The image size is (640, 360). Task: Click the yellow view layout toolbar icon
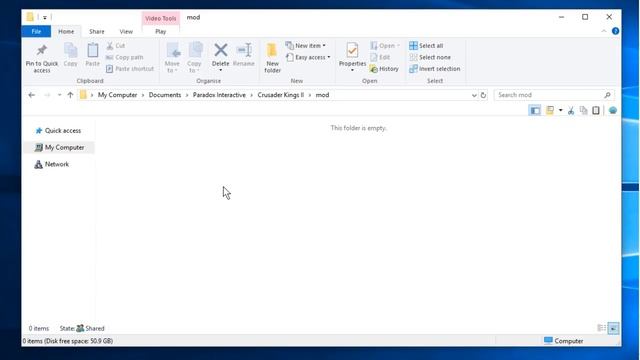click(x=550, y=110)
